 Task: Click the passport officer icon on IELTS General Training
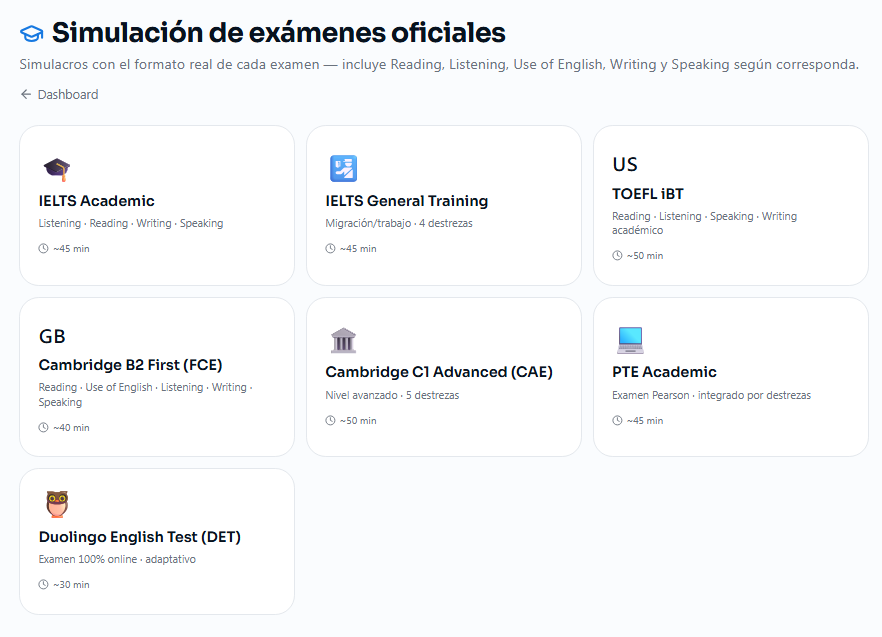343,168
